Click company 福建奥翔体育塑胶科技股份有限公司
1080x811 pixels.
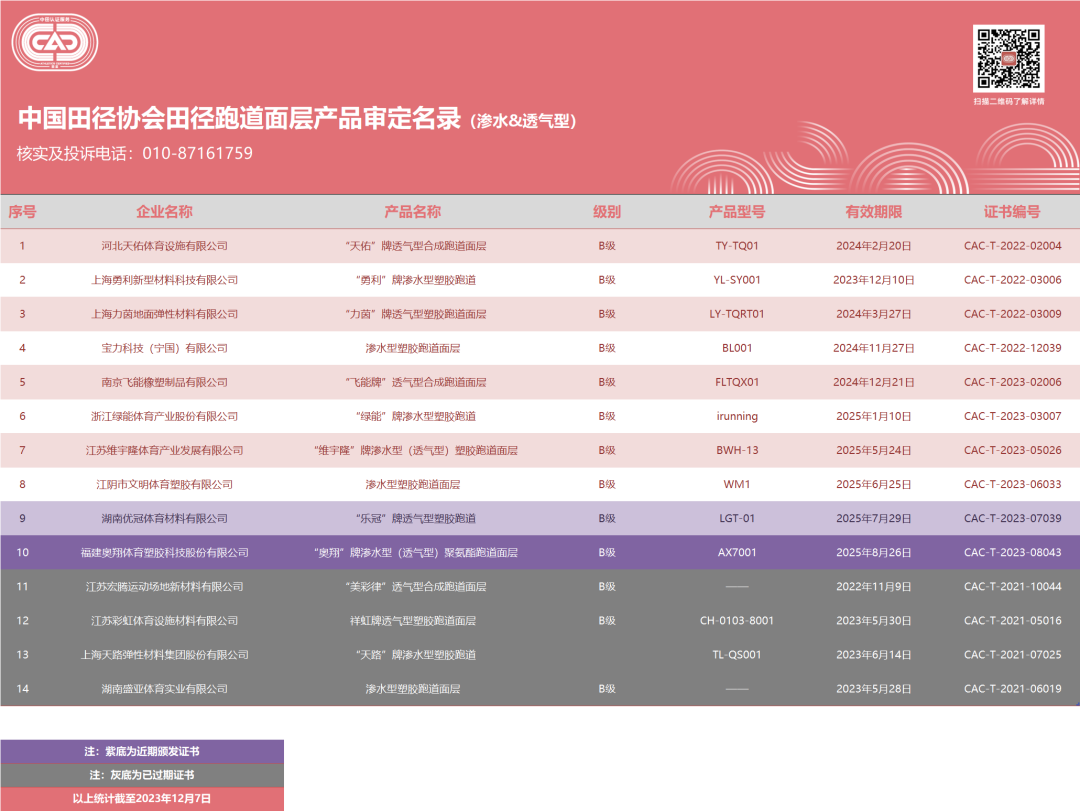click(x=164, y=553)
